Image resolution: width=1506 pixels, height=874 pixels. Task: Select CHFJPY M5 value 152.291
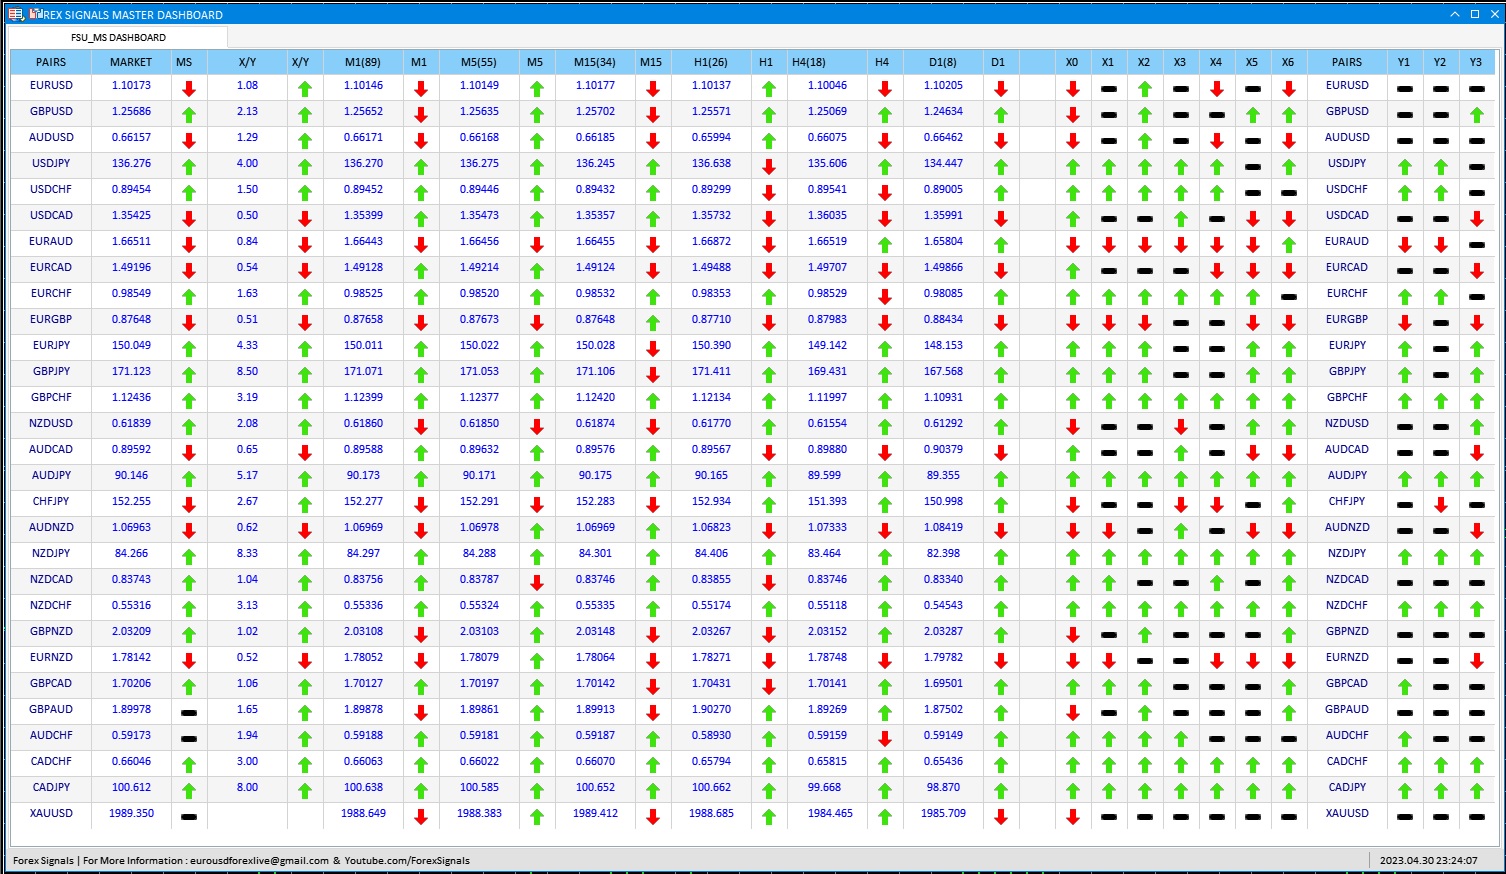[479, 502]
